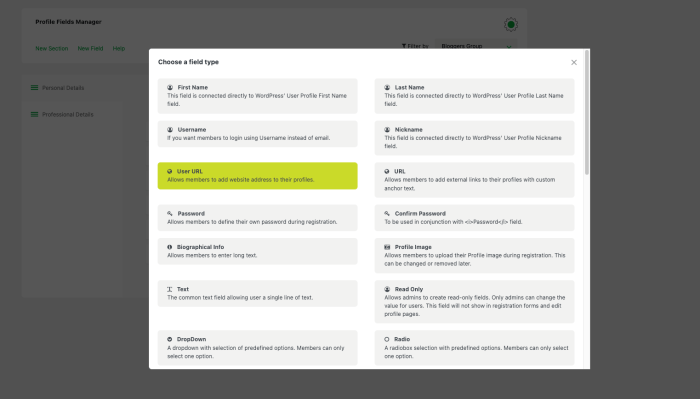700x399 pixels.
Task: Click the Choose a field type title
Action: [x=188, y=62]
